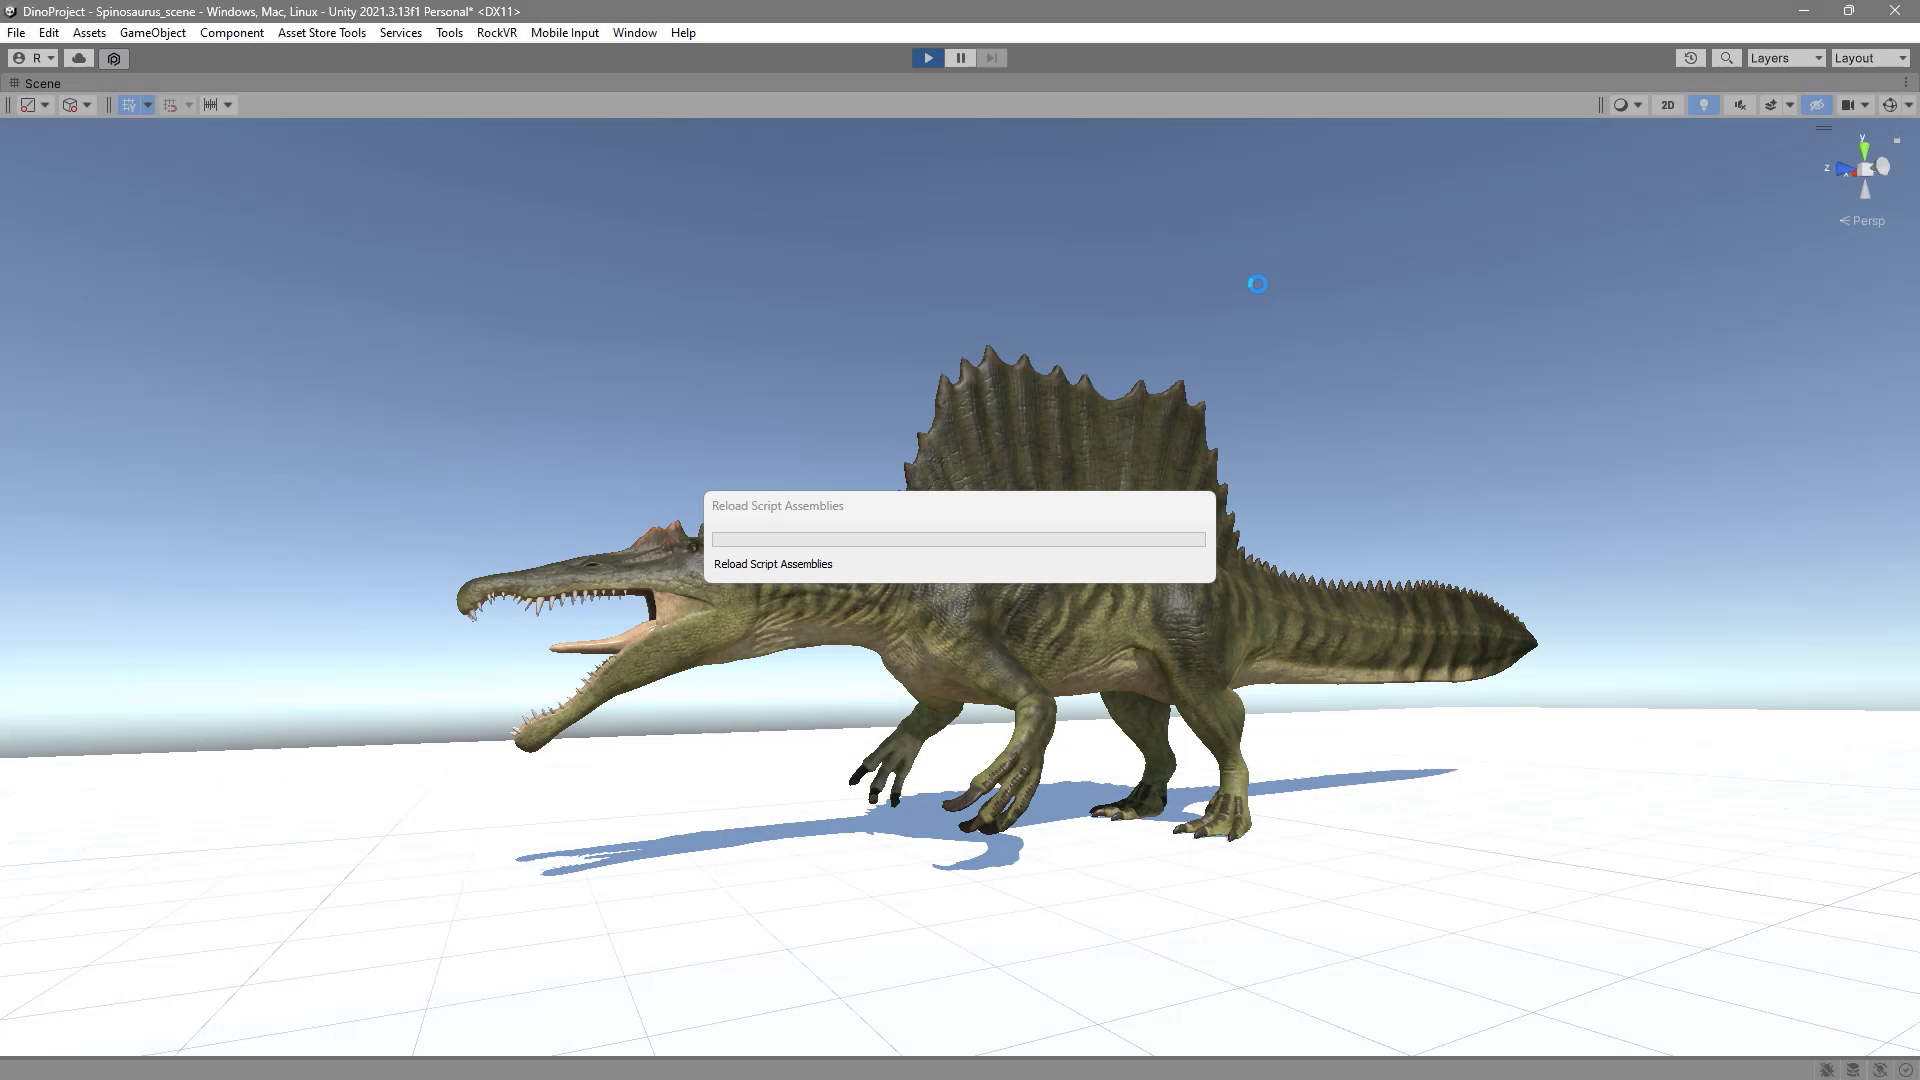The image size is (1920, 1080).
Task: Toggle grid visibility on the Y axis
Action: coord(129,105)
